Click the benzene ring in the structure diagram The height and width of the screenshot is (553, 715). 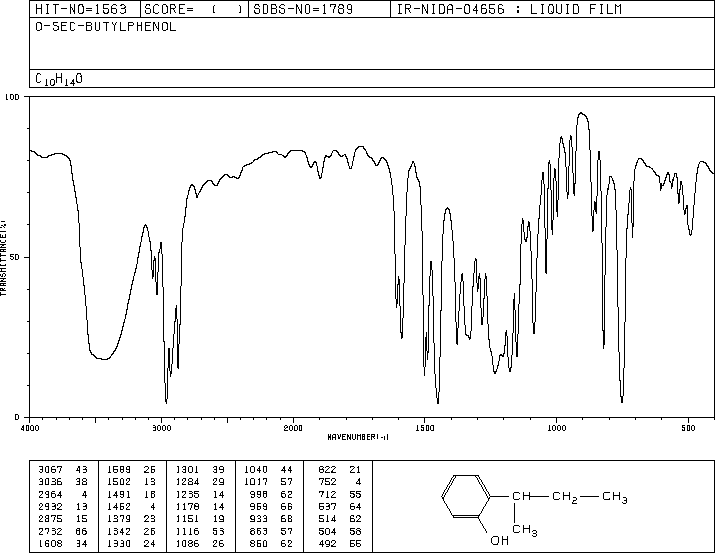pos(466,496)
